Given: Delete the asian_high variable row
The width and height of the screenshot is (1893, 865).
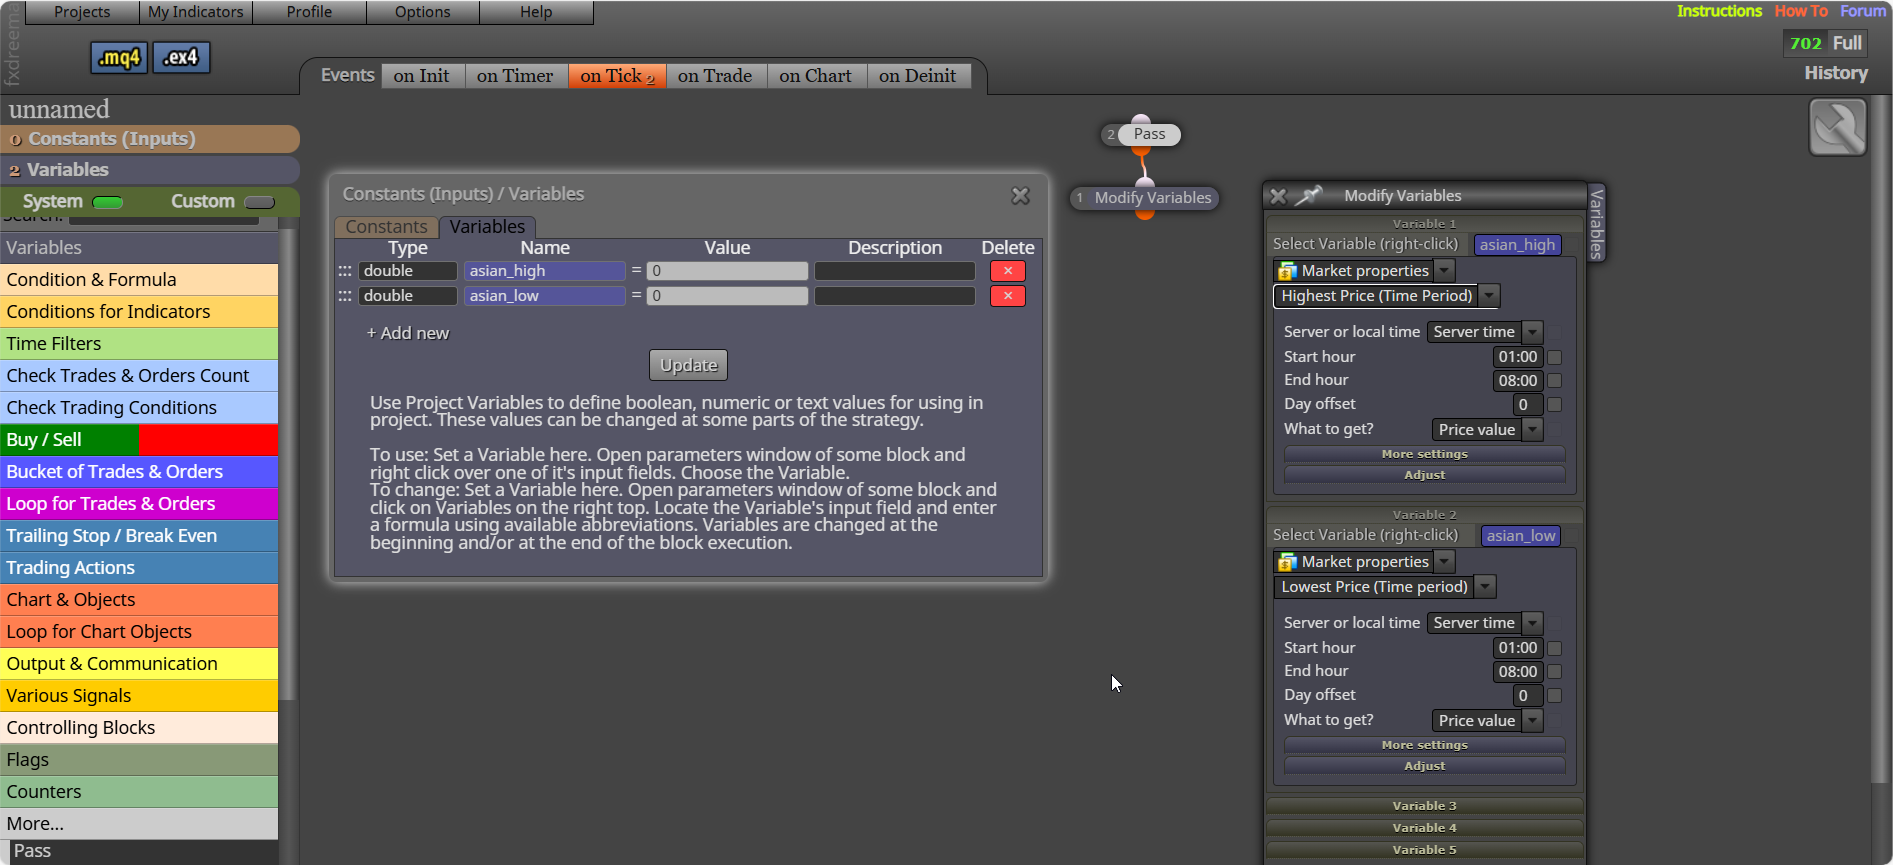Looking at the screenshot, I should (1007, 271).
